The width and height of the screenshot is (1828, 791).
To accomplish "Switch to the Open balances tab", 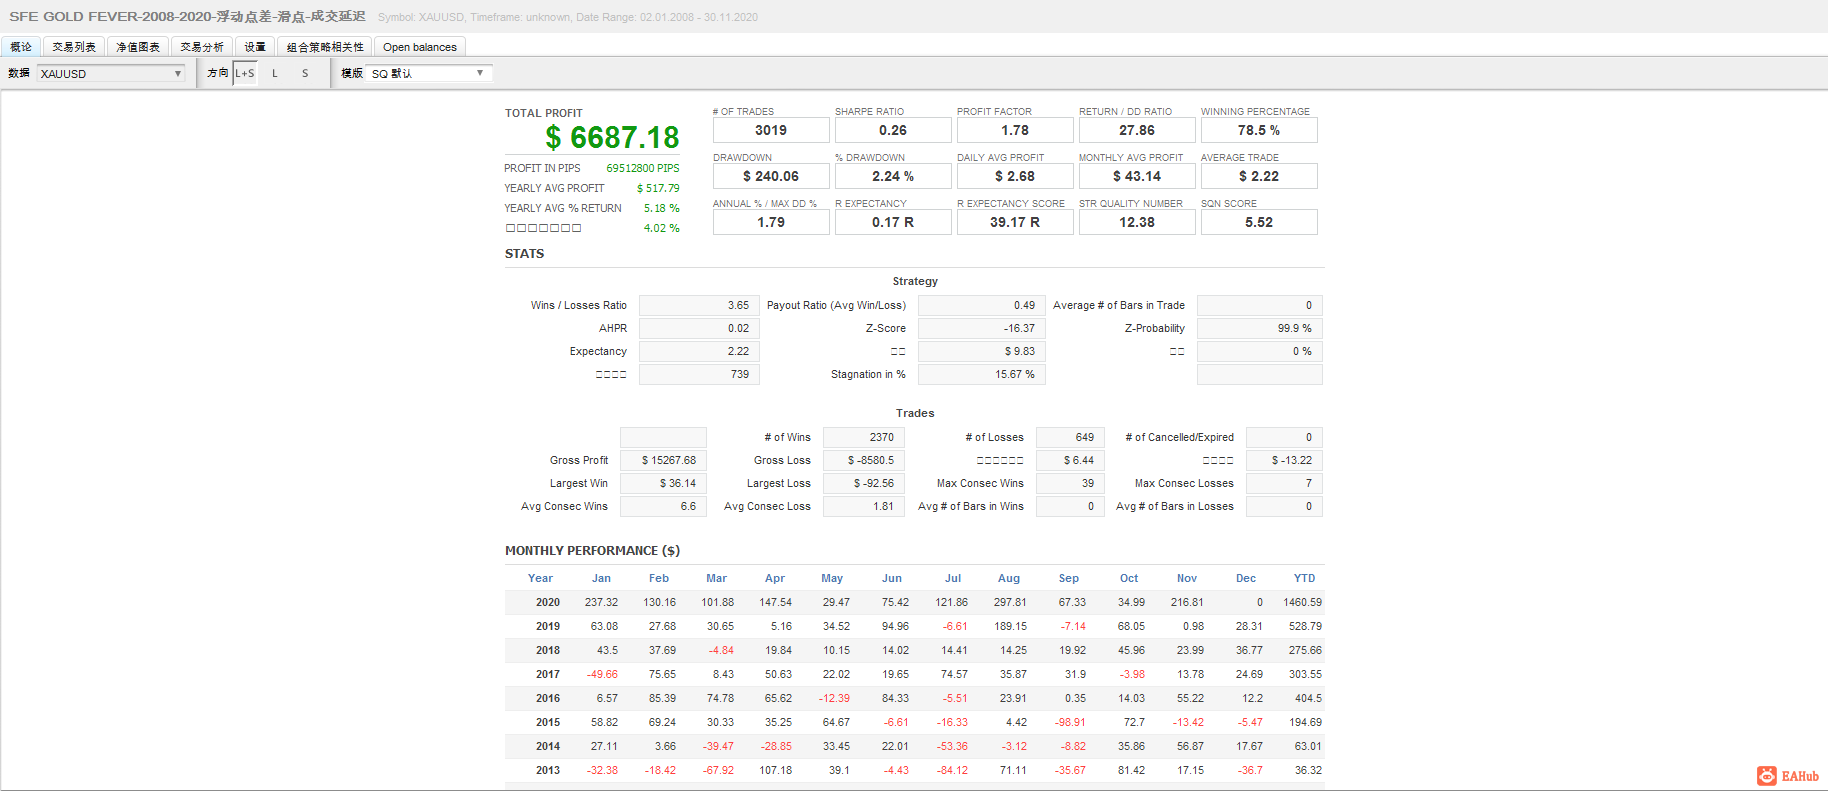I will [x=420, y=47].
